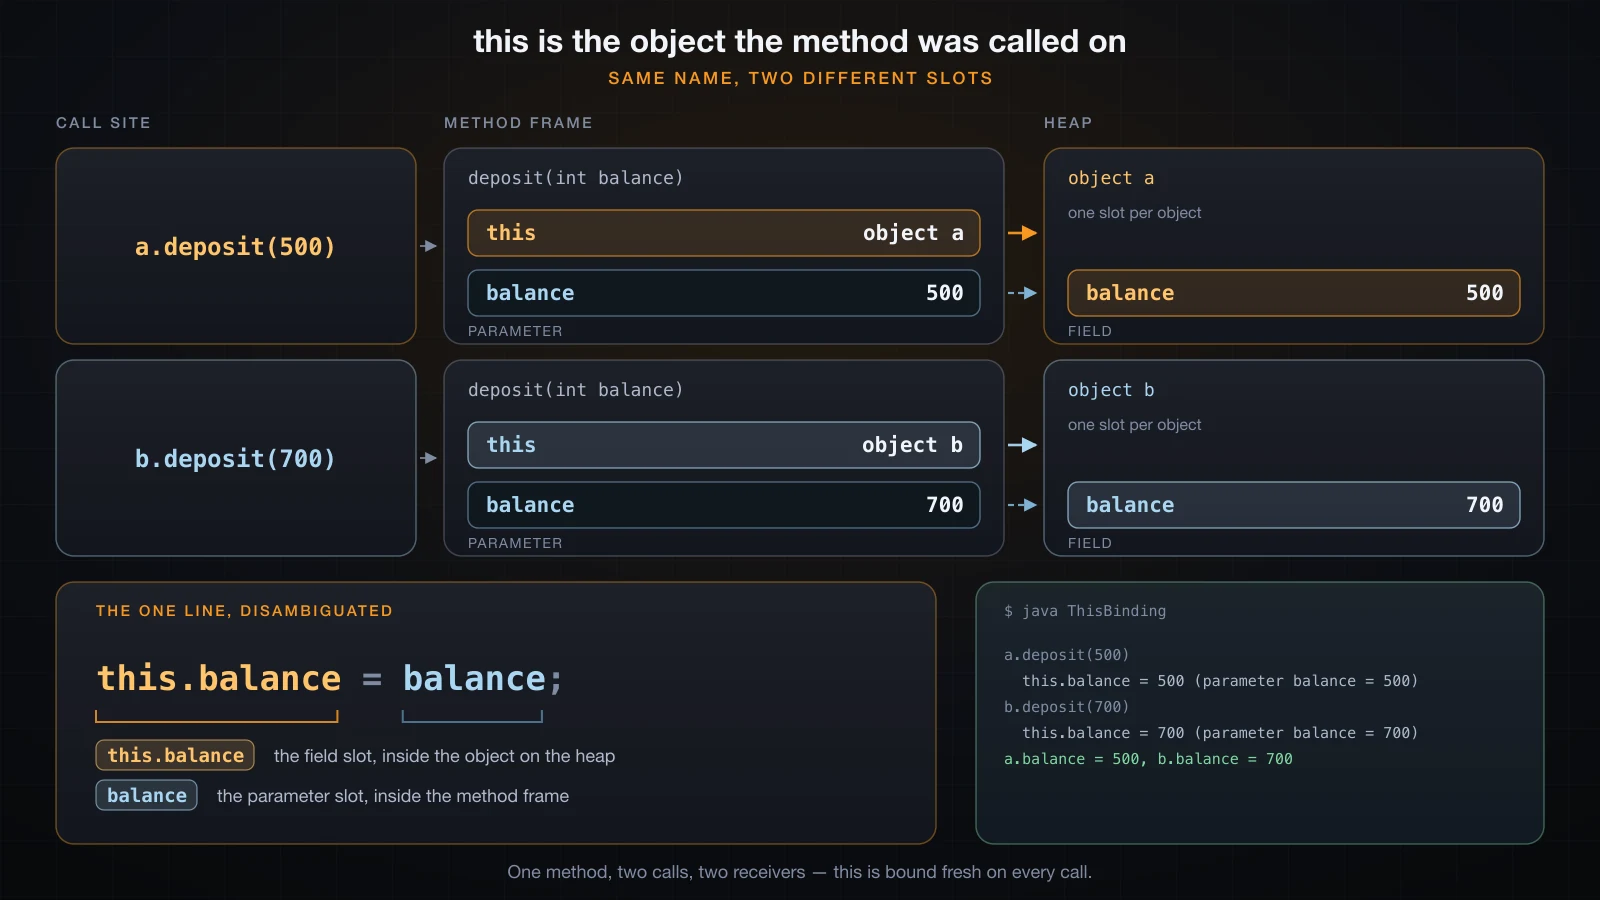
Task: Click 'THE ONE LINE, DISAMBIGUATED' heading
Action: [244, 611]
